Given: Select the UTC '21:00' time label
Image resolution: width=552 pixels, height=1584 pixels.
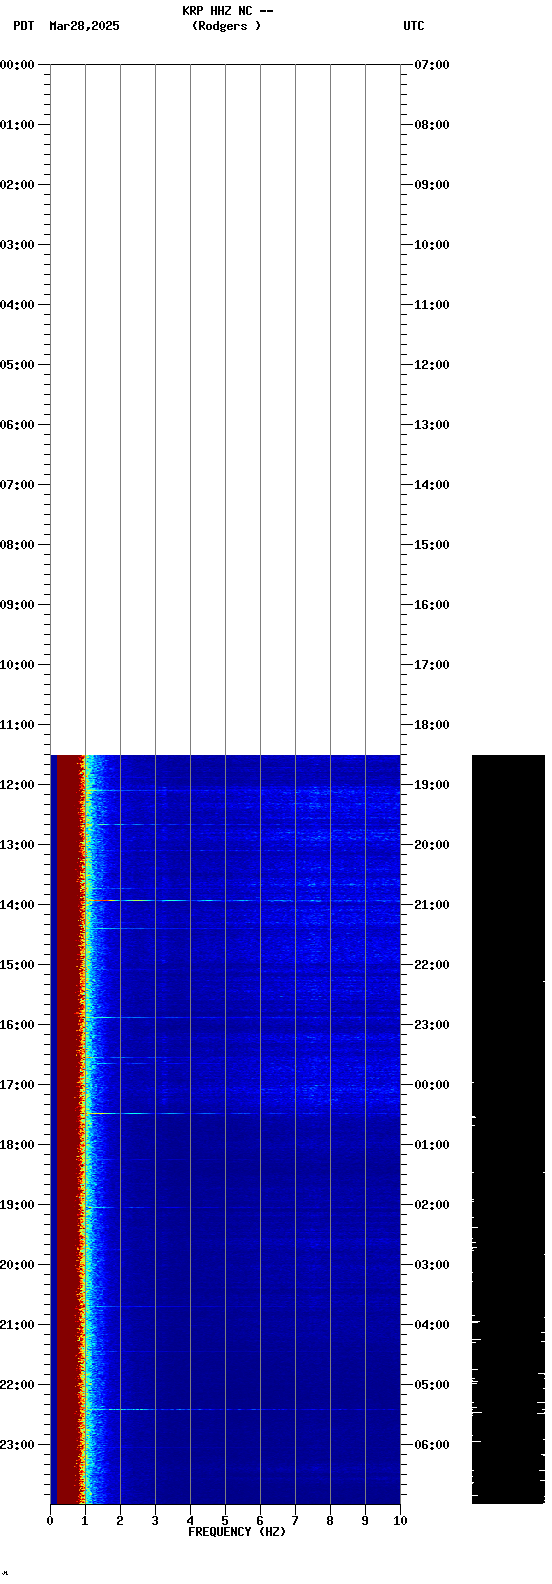Looking at the screenshot, I should [432, 905].
